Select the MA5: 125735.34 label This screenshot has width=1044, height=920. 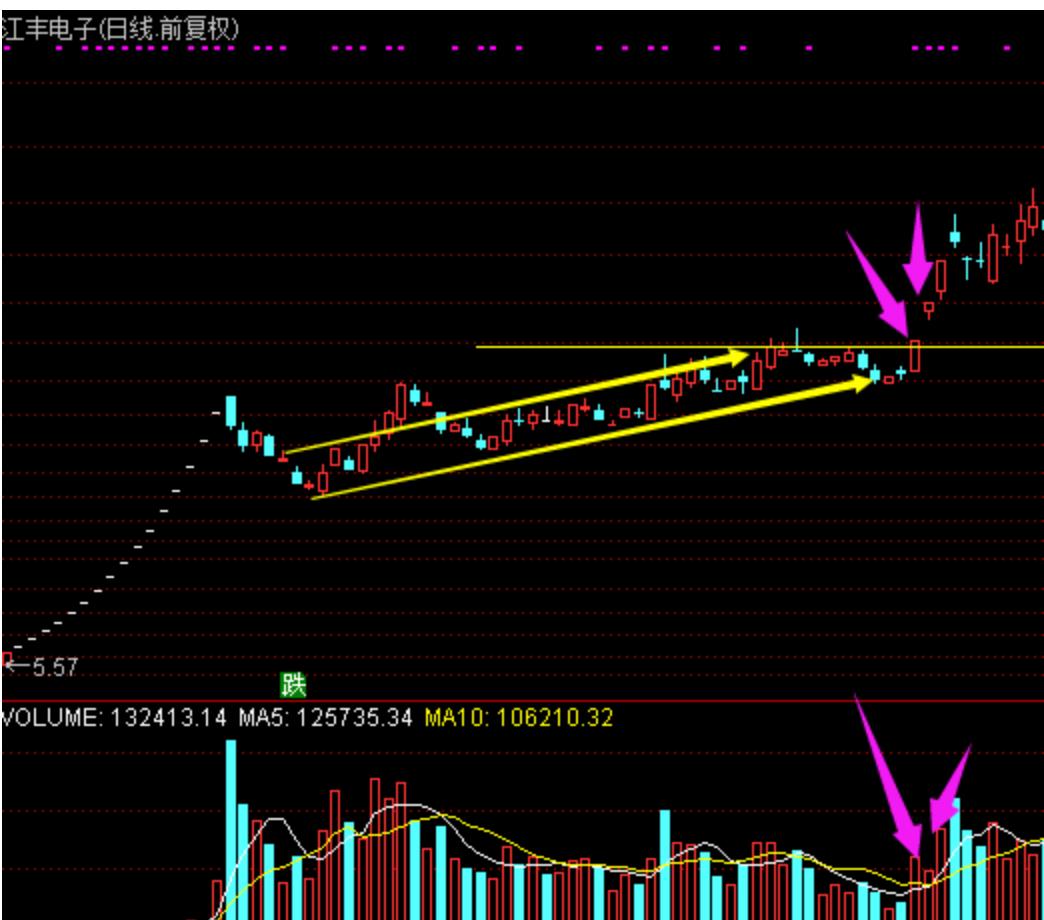tap(325, 717)
